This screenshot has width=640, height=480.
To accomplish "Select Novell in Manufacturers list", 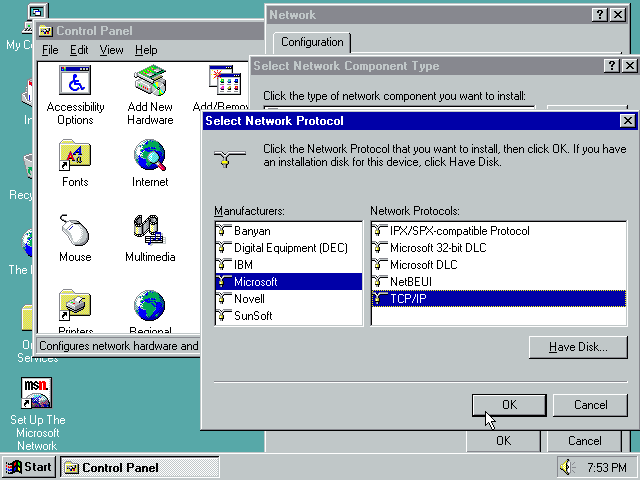I will click(x=288, y=299).
